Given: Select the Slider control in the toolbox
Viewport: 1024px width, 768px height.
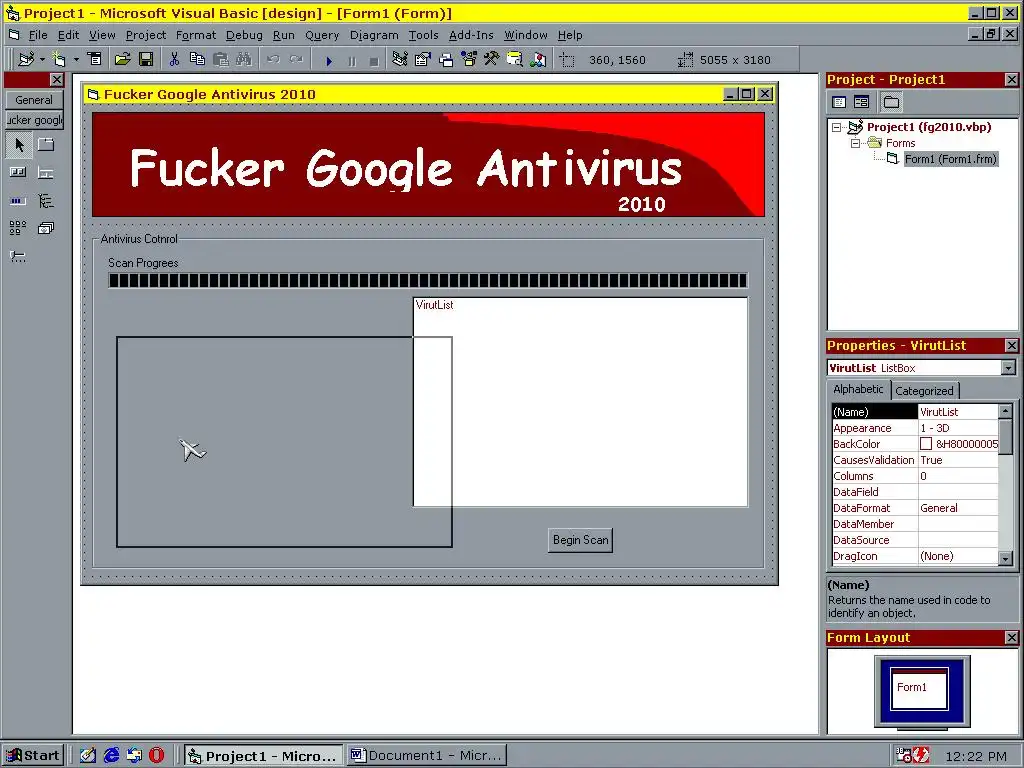Looking at the screenshot, I should pyautogui.click(x=18, y=257).
